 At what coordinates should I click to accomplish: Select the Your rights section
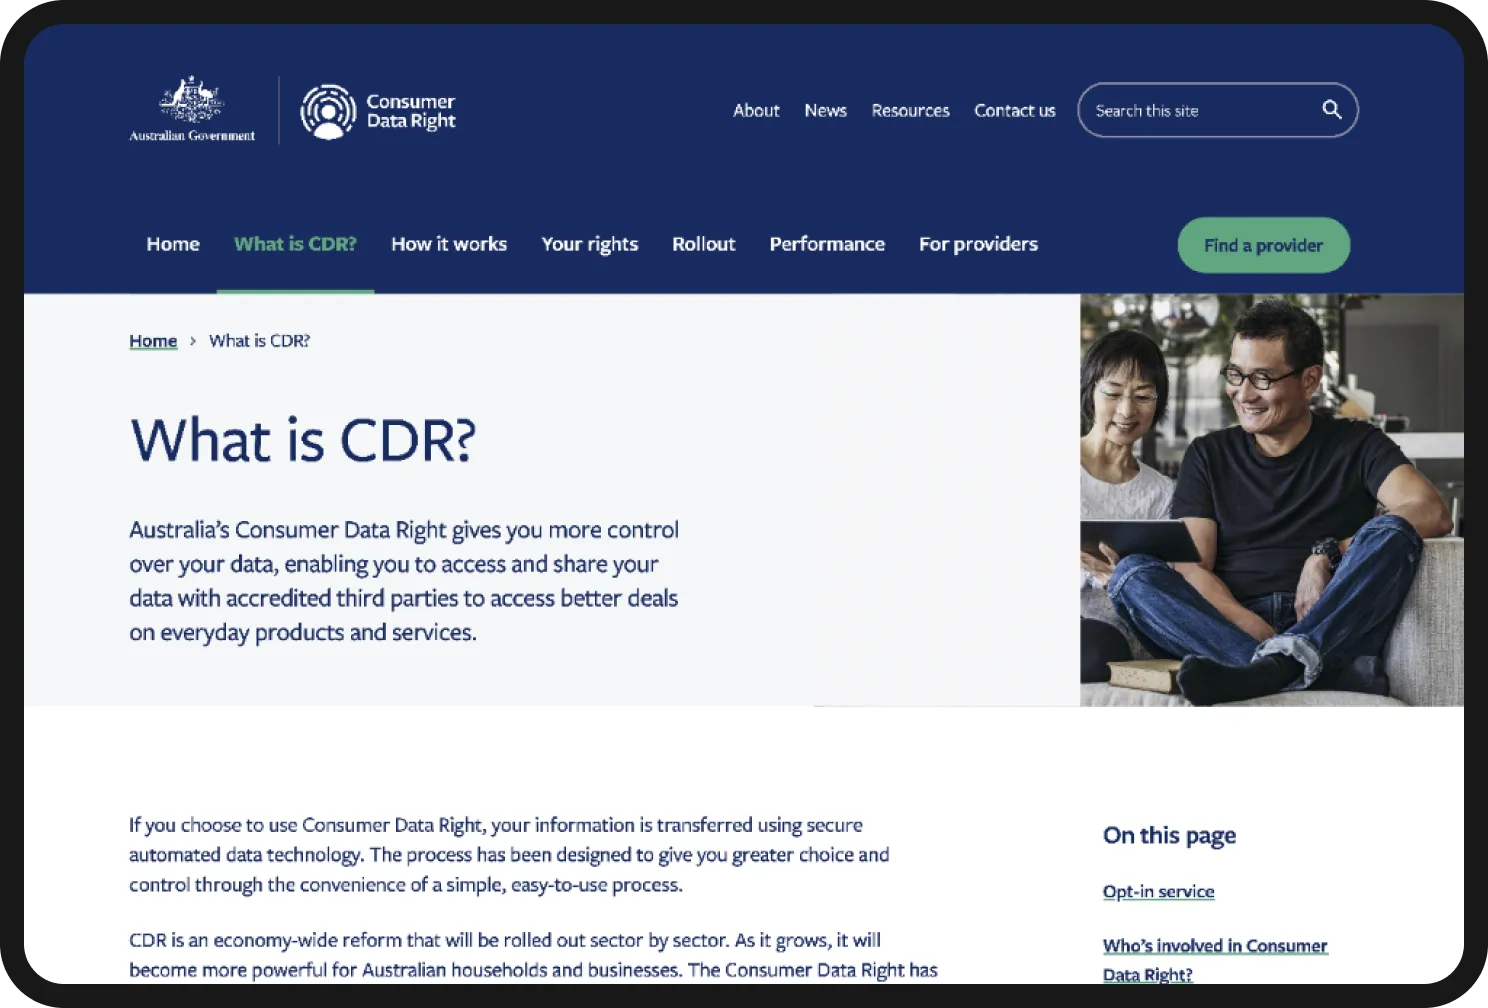click(589, 244)
